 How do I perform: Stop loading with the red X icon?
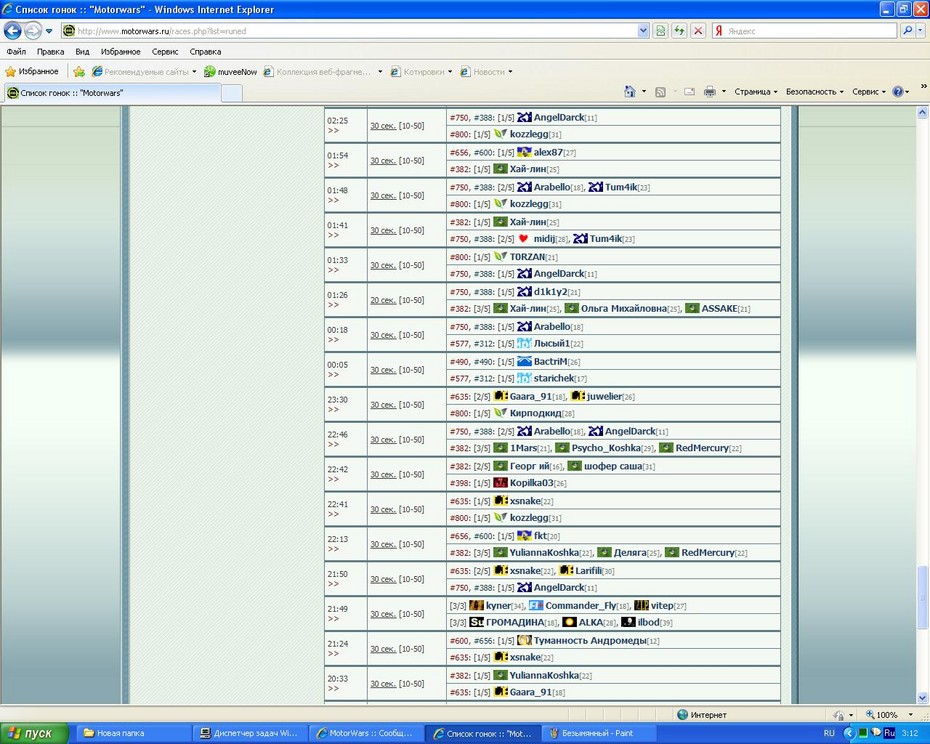(698, 31)
